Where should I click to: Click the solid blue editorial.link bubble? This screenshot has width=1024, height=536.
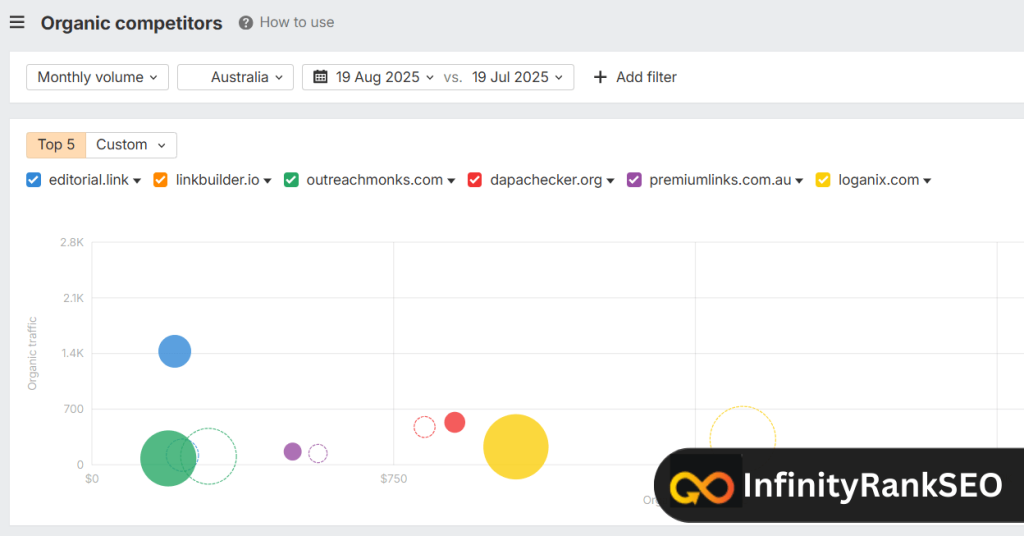coord(175,351)
